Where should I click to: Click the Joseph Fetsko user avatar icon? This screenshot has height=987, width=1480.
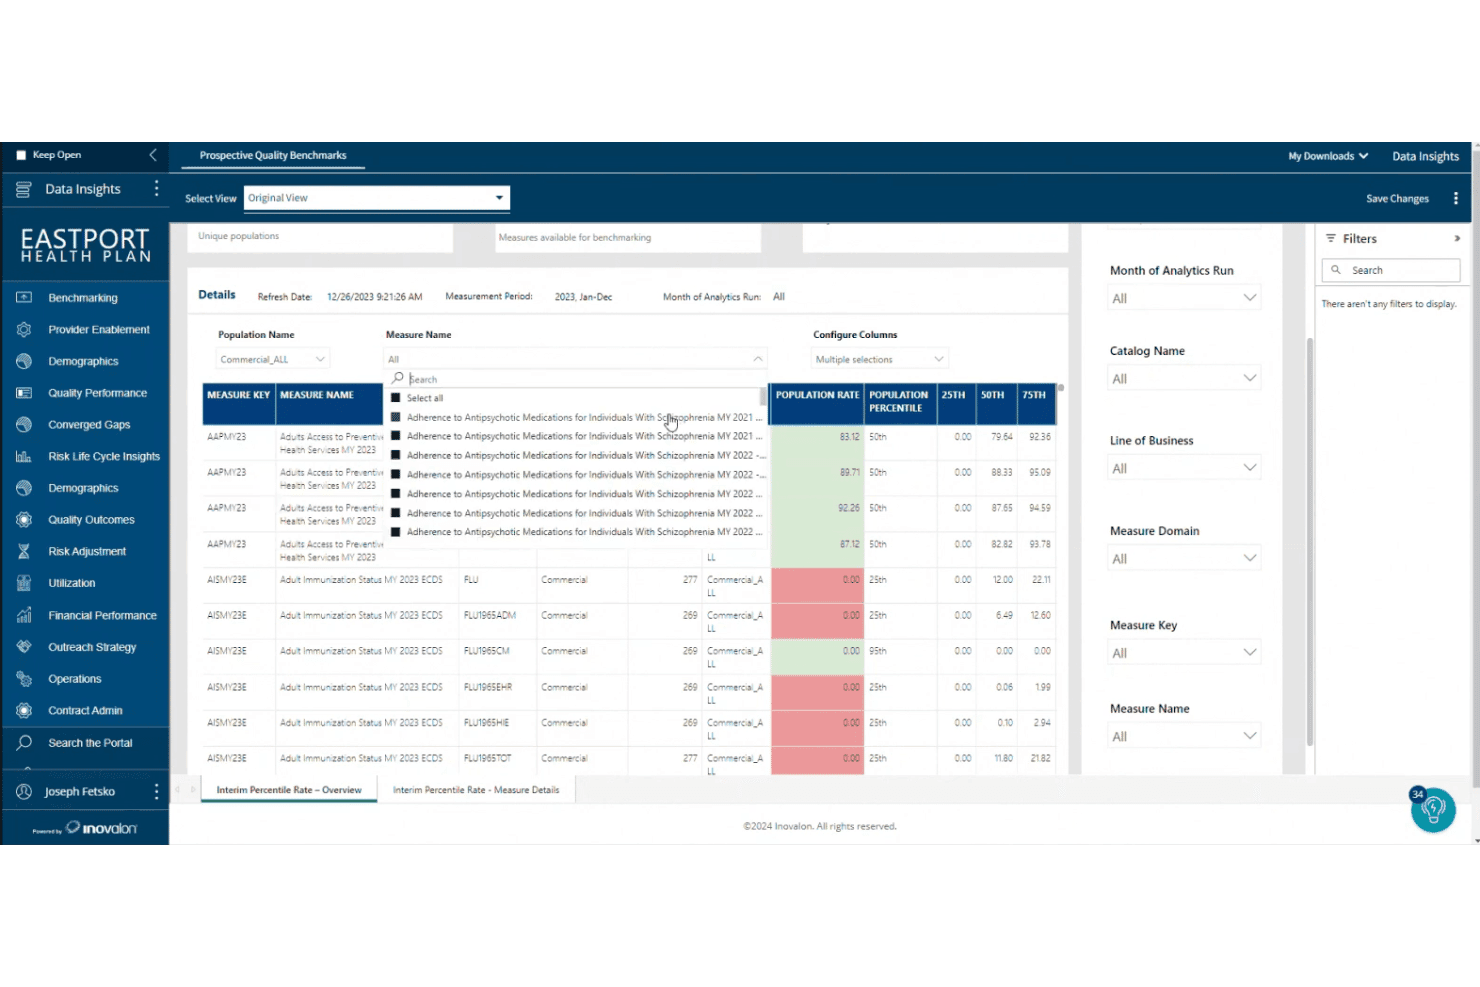tap(24, 792)
